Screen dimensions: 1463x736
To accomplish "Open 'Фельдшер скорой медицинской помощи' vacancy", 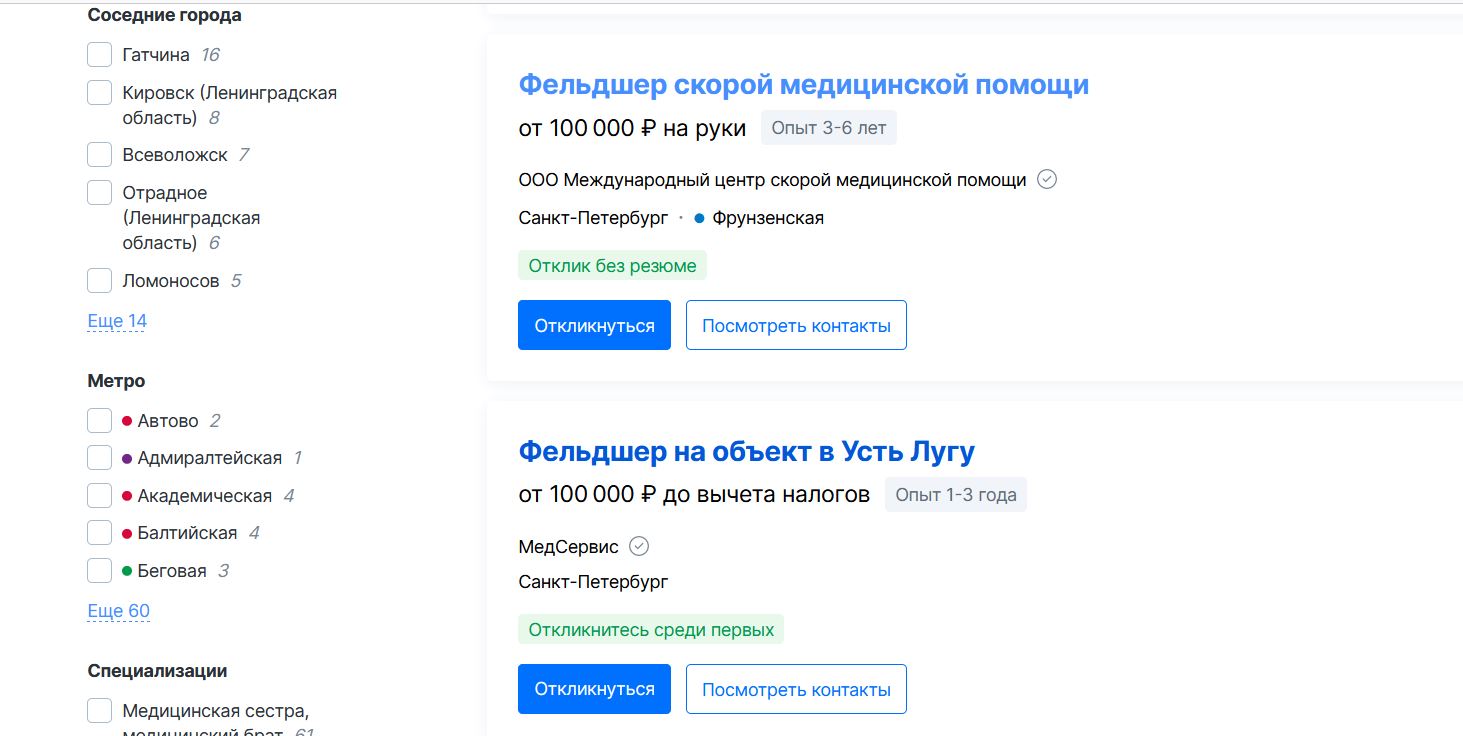I will (x=803, y=85).
